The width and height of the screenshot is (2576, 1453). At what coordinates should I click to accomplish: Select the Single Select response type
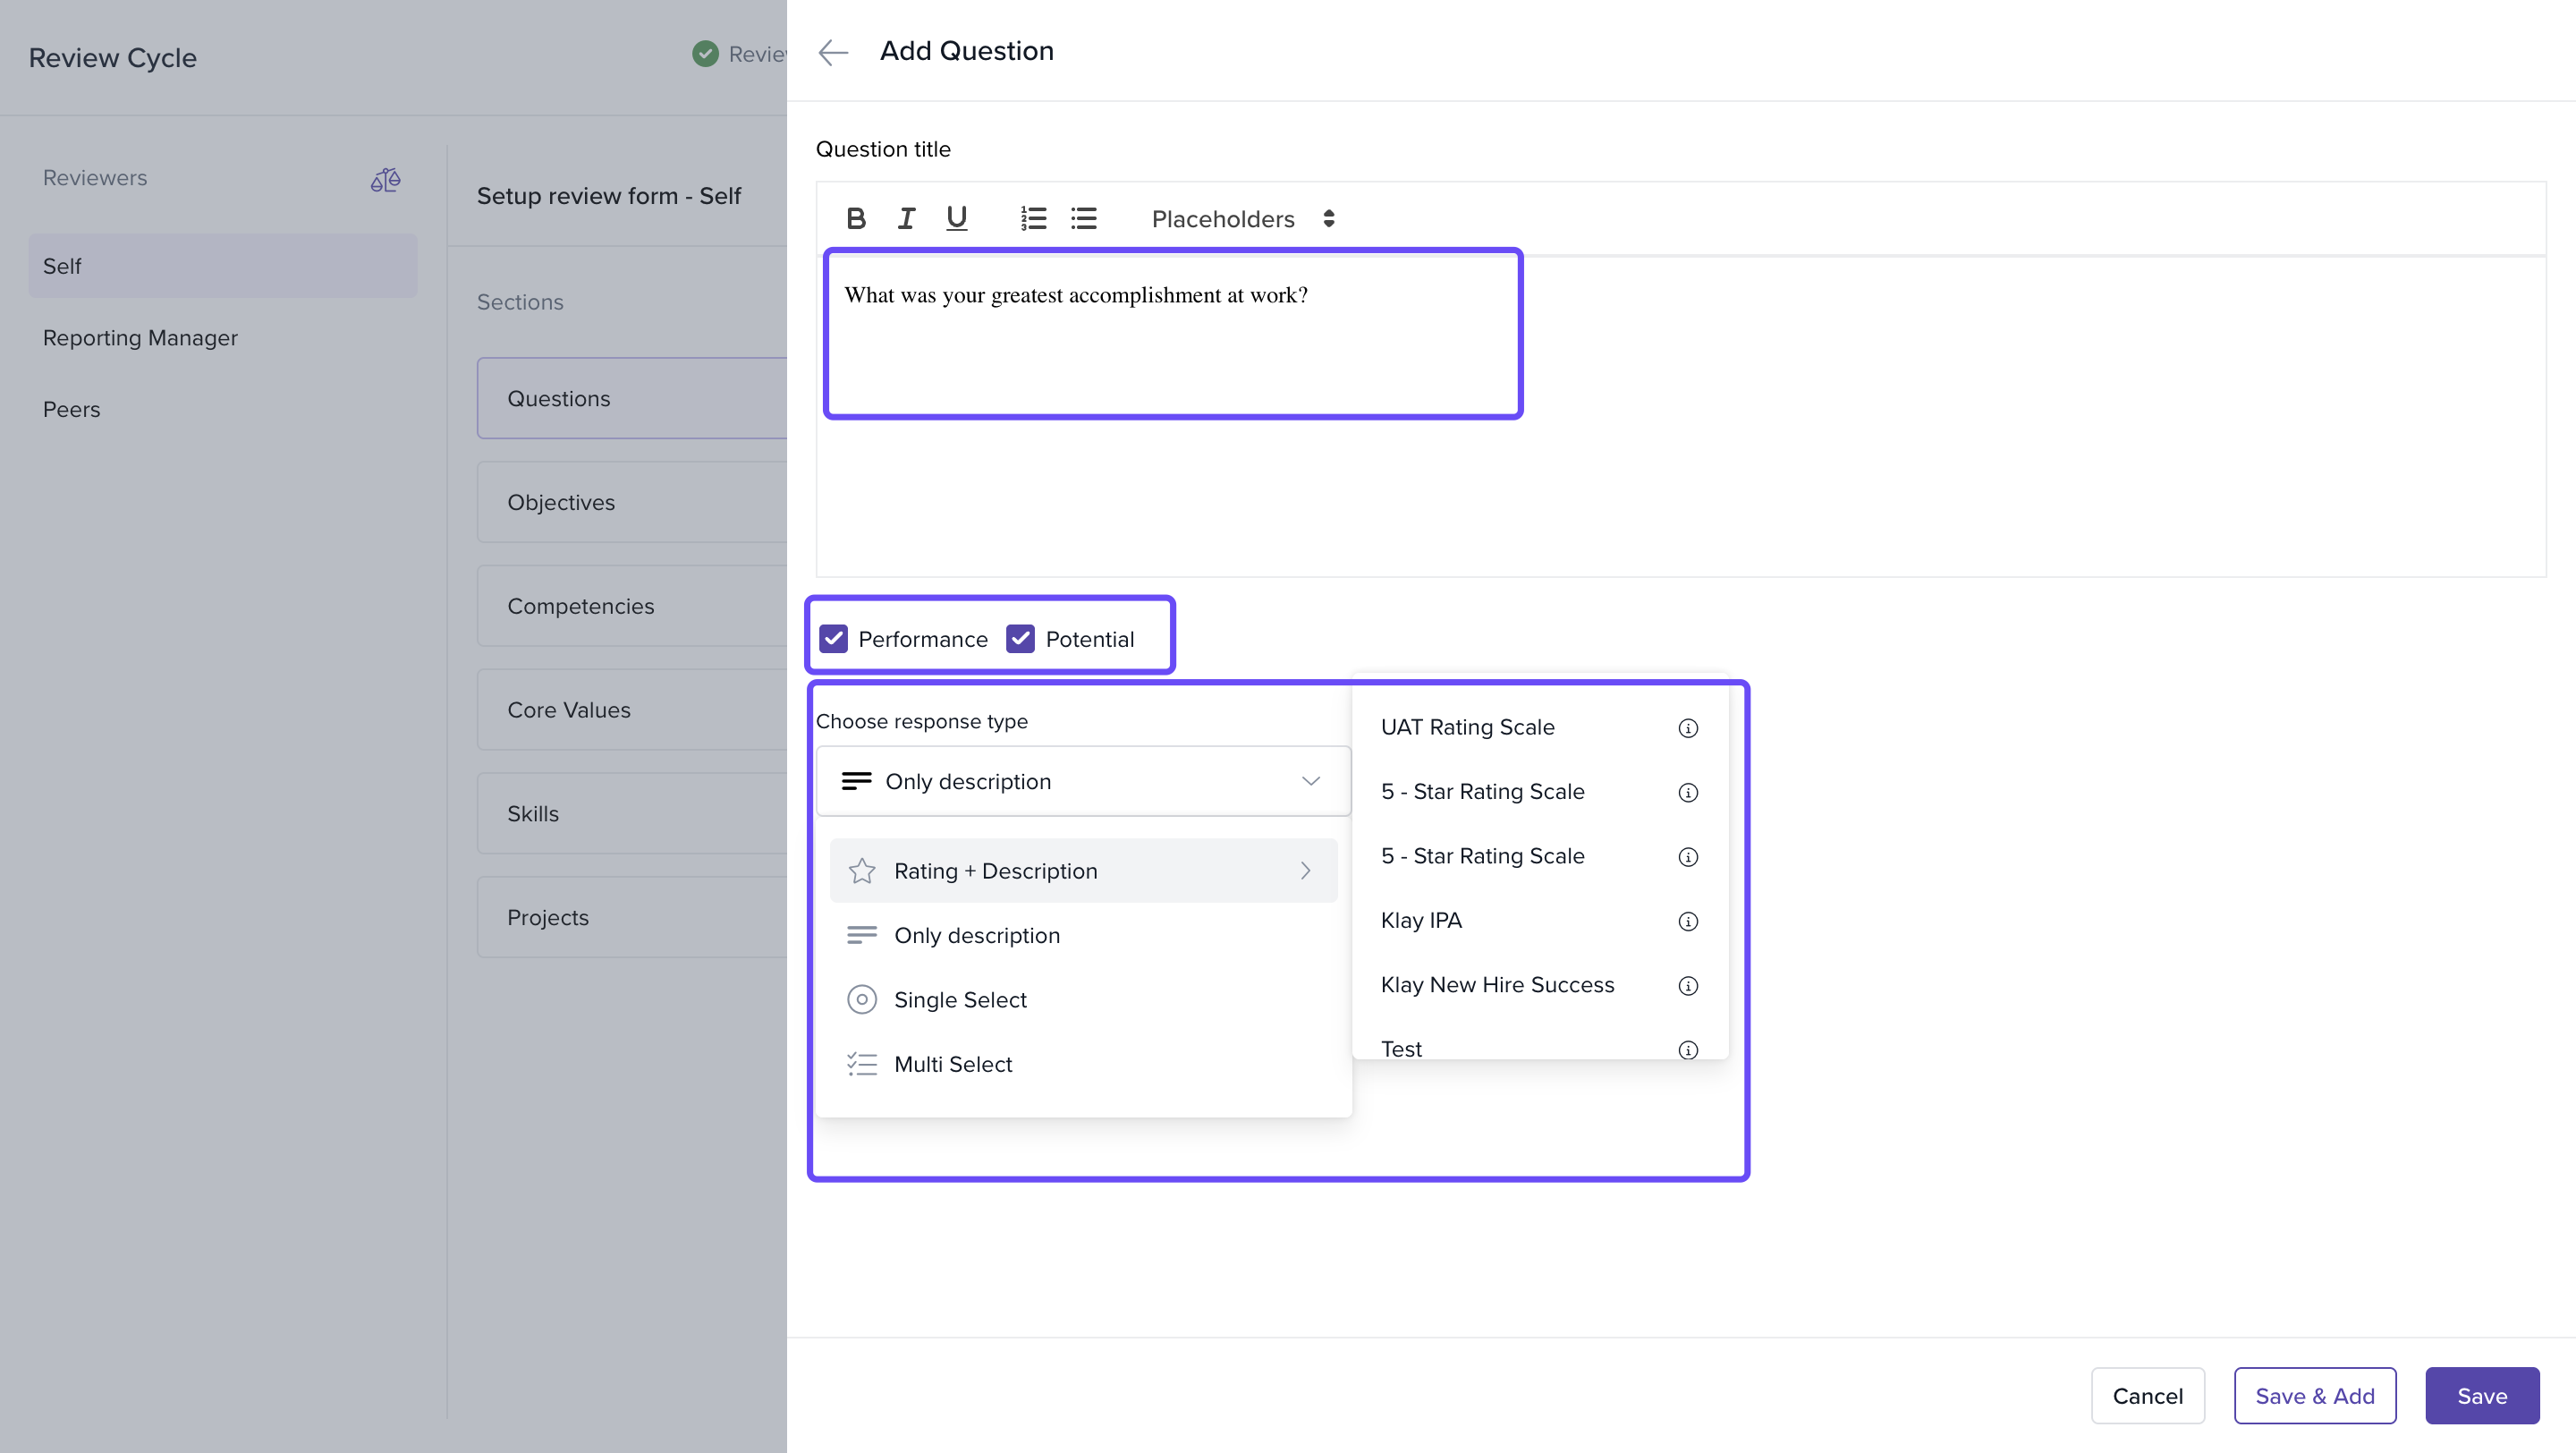pos(959,1000)
